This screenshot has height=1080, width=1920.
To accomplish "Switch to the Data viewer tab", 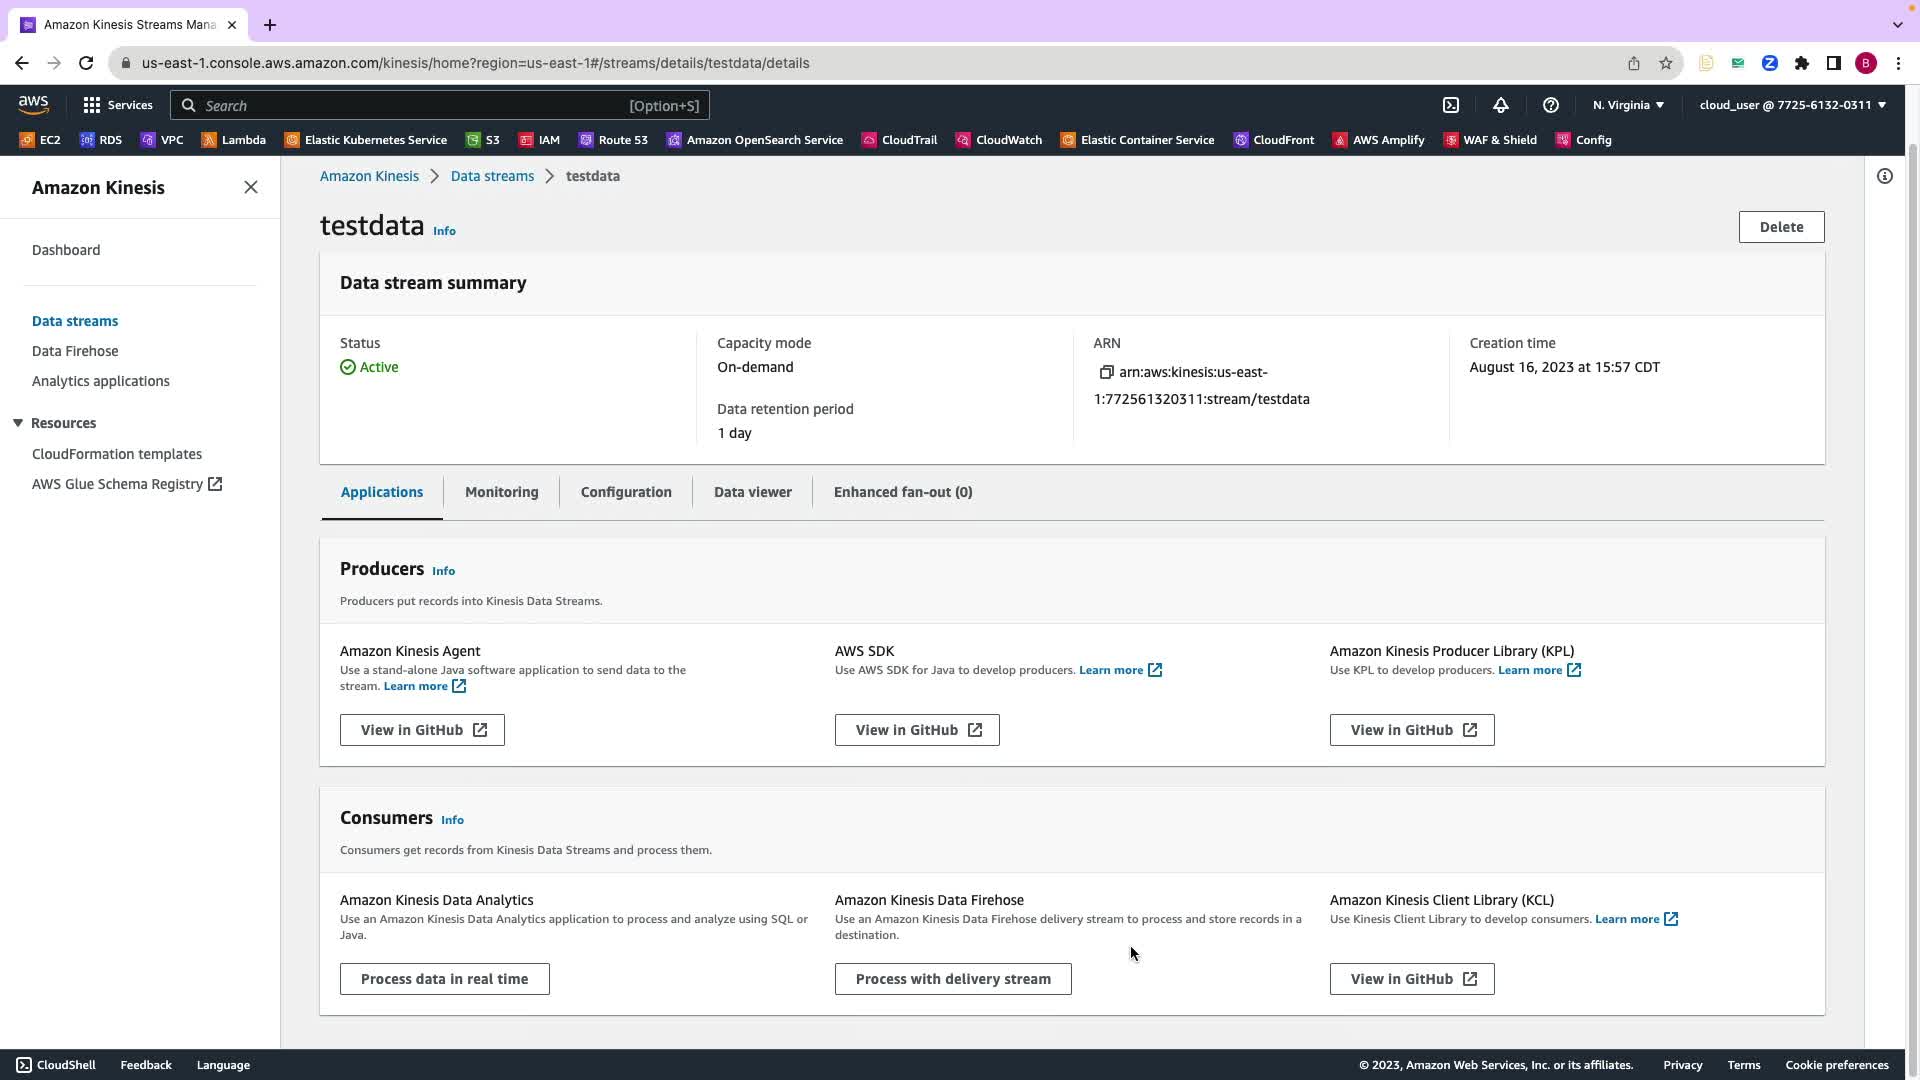I will 752,492.
